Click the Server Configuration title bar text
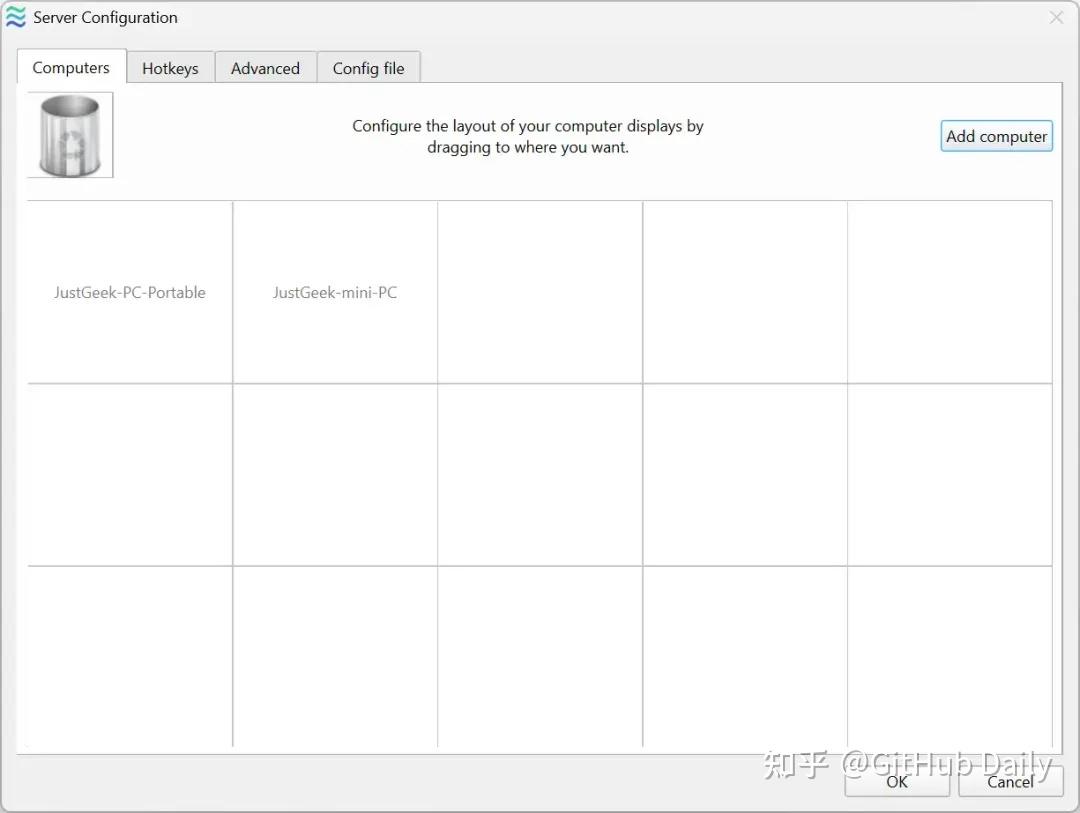 tap(105, 18)
